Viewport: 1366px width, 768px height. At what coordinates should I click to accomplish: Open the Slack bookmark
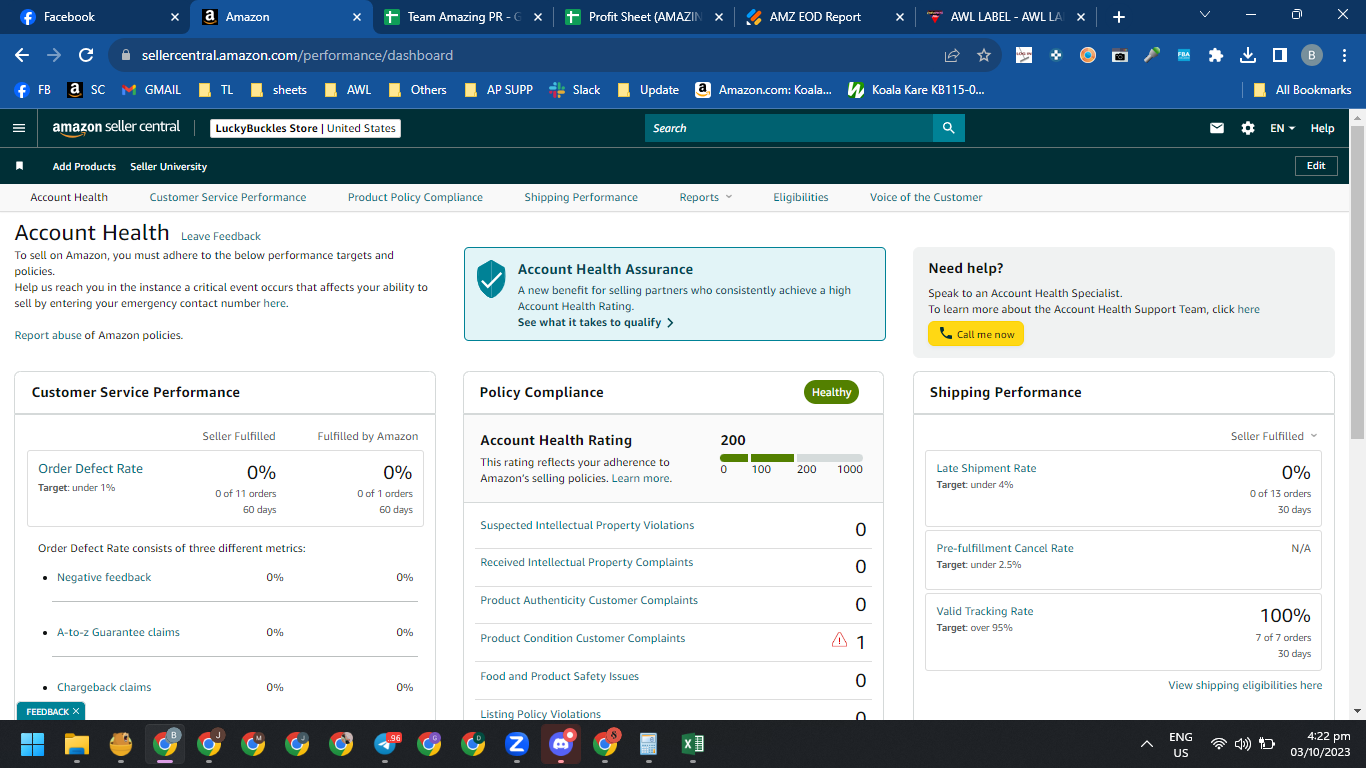575,90
